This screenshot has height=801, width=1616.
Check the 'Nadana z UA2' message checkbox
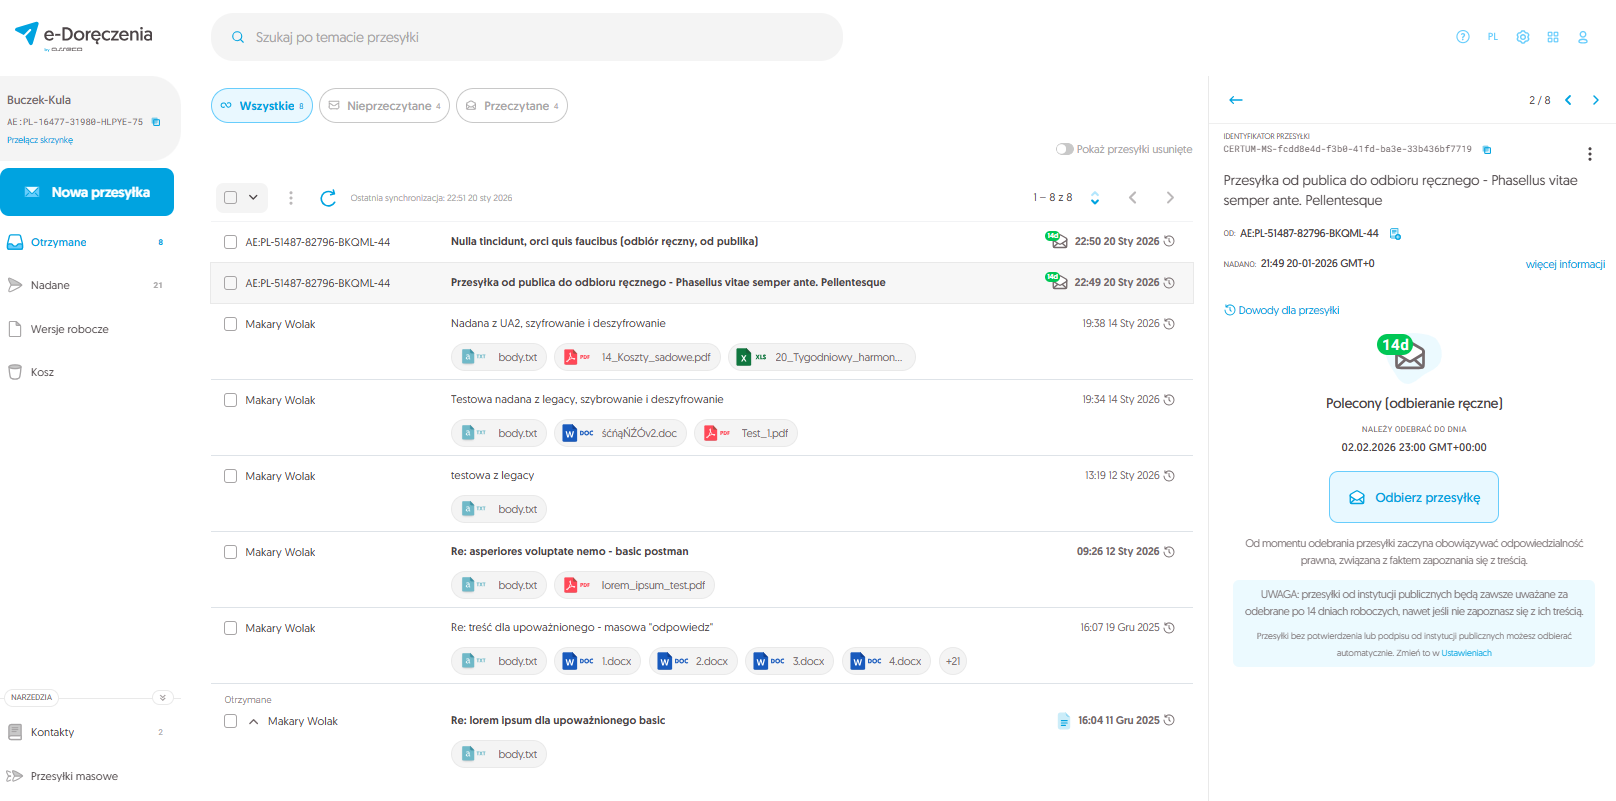(230, 324)
